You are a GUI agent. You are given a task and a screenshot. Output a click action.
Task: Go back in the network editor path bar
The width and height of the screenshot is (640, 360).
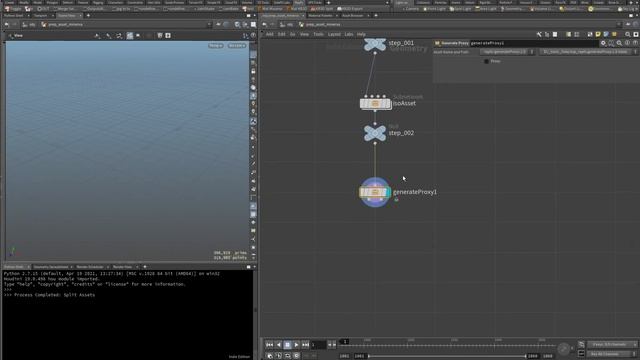(x=264, y=25)
